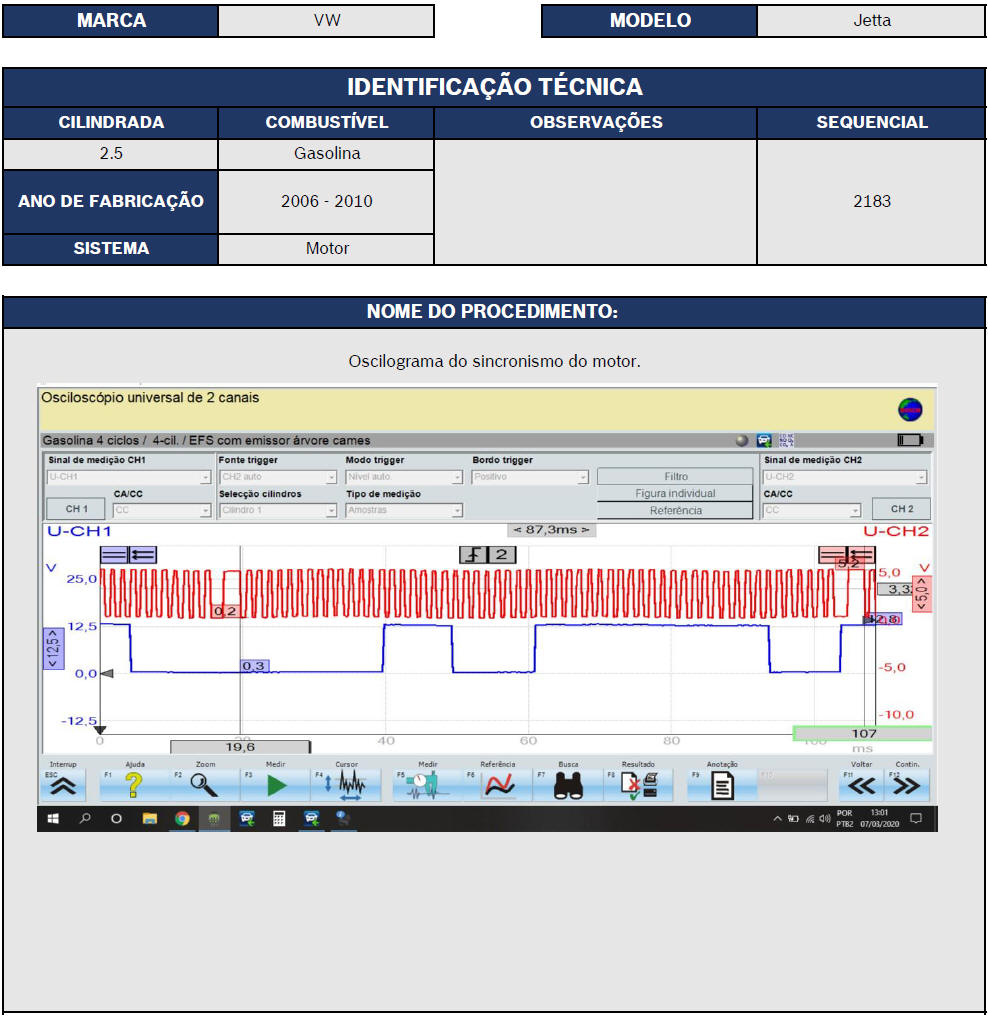The height and width of the screenshot is (1016, 988).
Task: Expand the Tipo de medição dropdown
Action: 403,510
